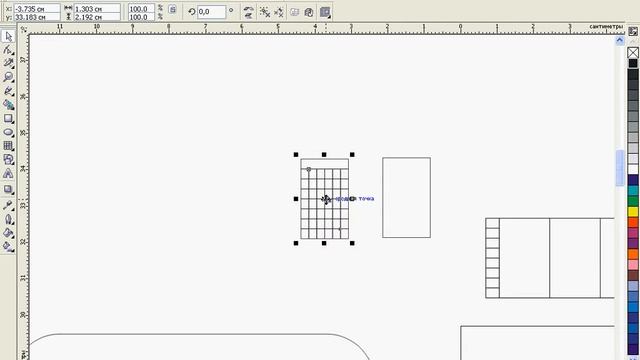Pick the purple color swatch
The height and width of the screenshot is (360, 640).
click(633, 244)
